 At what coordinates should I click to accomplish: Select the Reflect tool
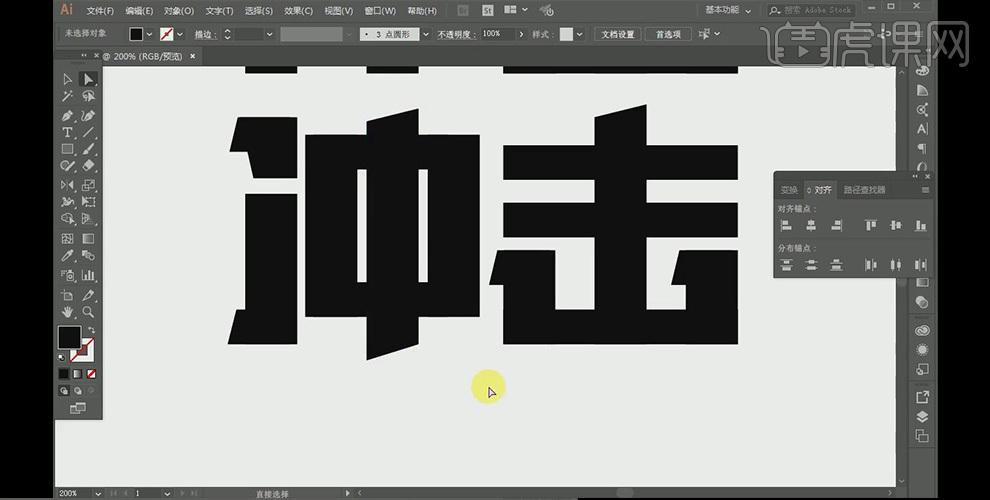(x=68, y=185)
